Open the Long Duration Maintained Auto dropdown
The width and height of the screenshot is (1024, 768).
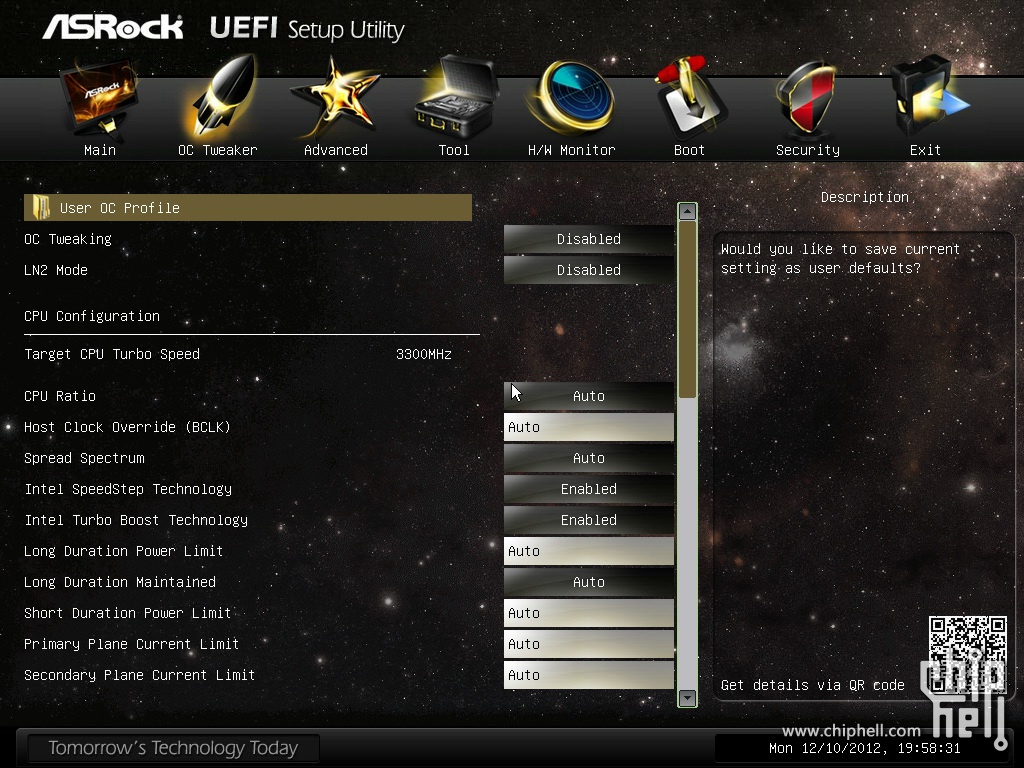click(x=588, y=582)
